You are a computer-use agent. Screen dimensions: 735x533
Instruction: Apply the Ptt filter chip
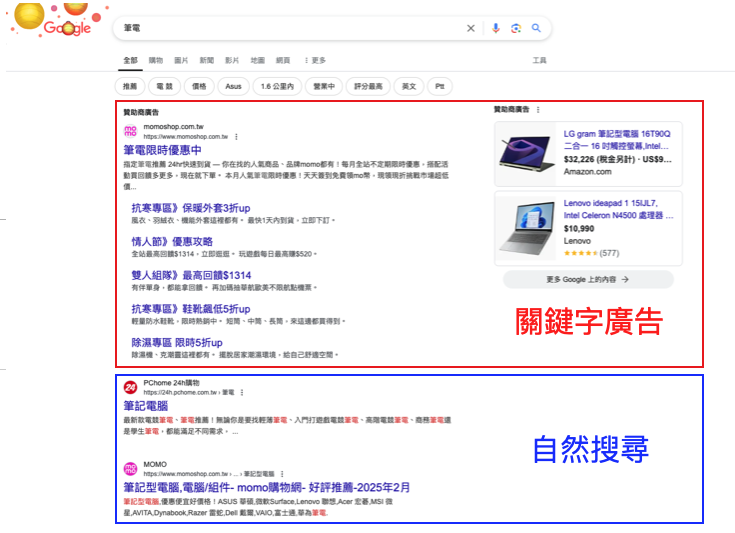[x=440, y=86]
